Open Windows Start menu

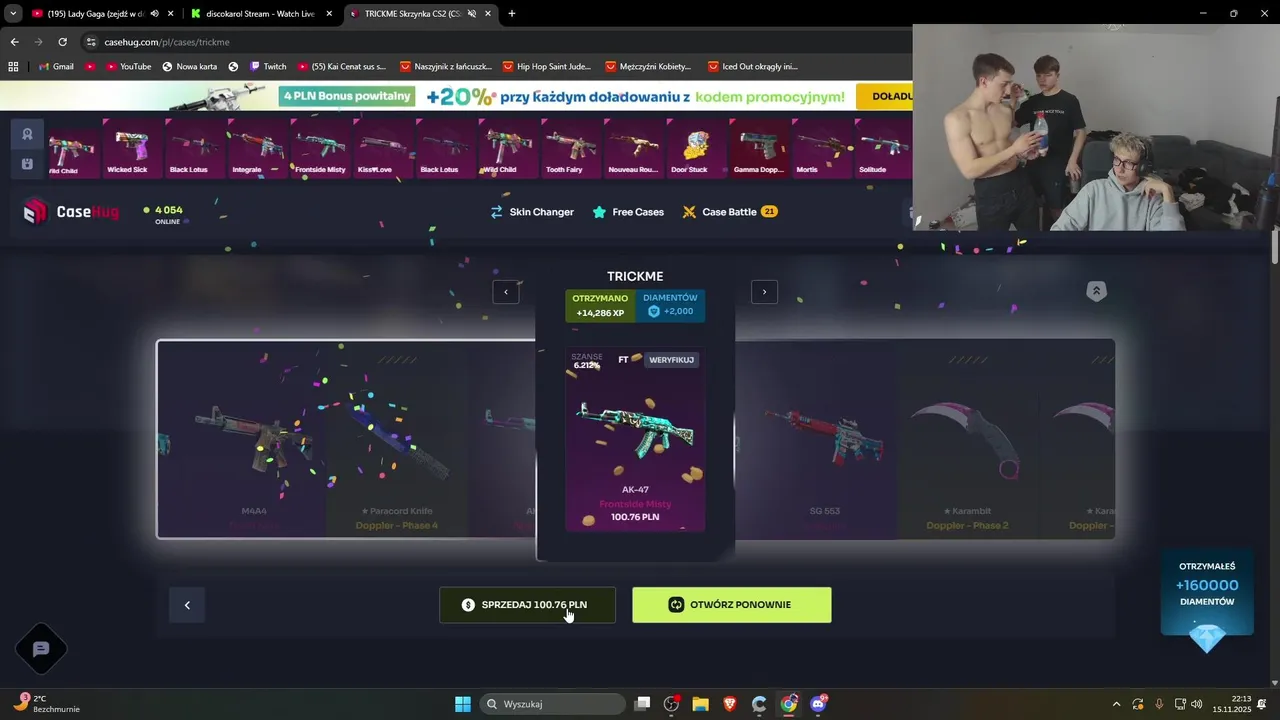click(462, 704)
